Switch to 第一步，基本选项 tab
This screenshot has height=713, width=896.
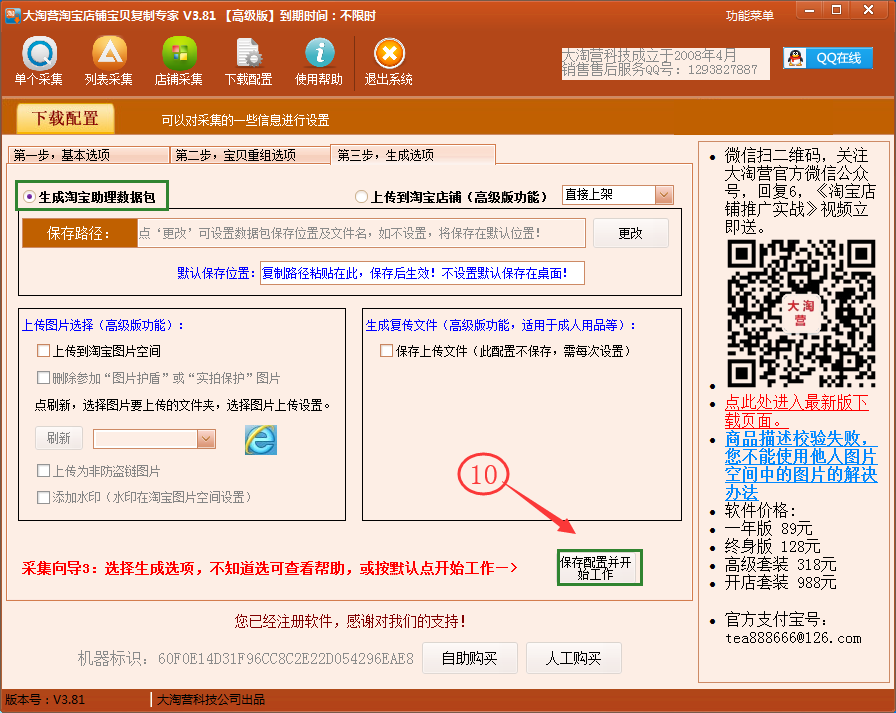point(89,155)
